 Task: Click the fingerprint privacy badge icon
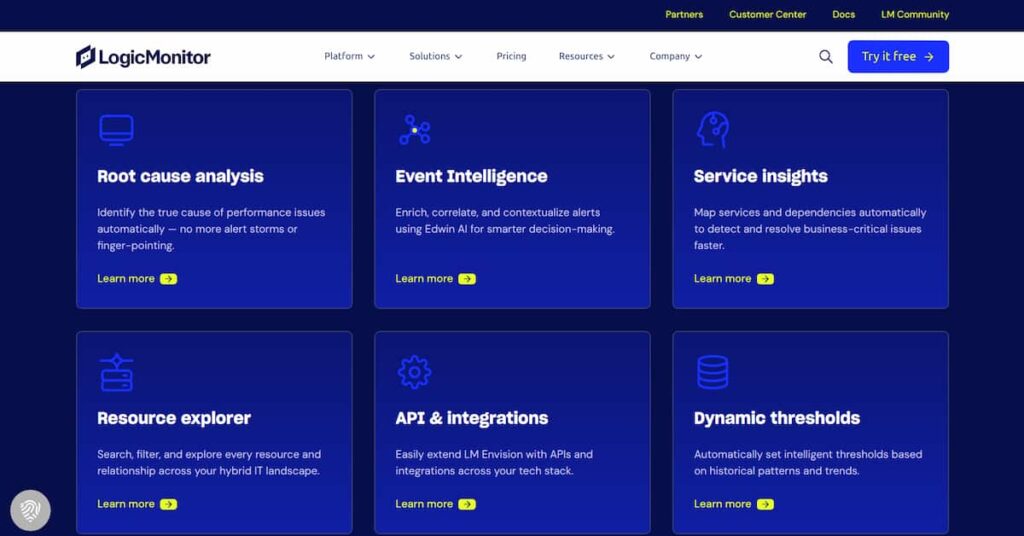(x=30, y=510)
